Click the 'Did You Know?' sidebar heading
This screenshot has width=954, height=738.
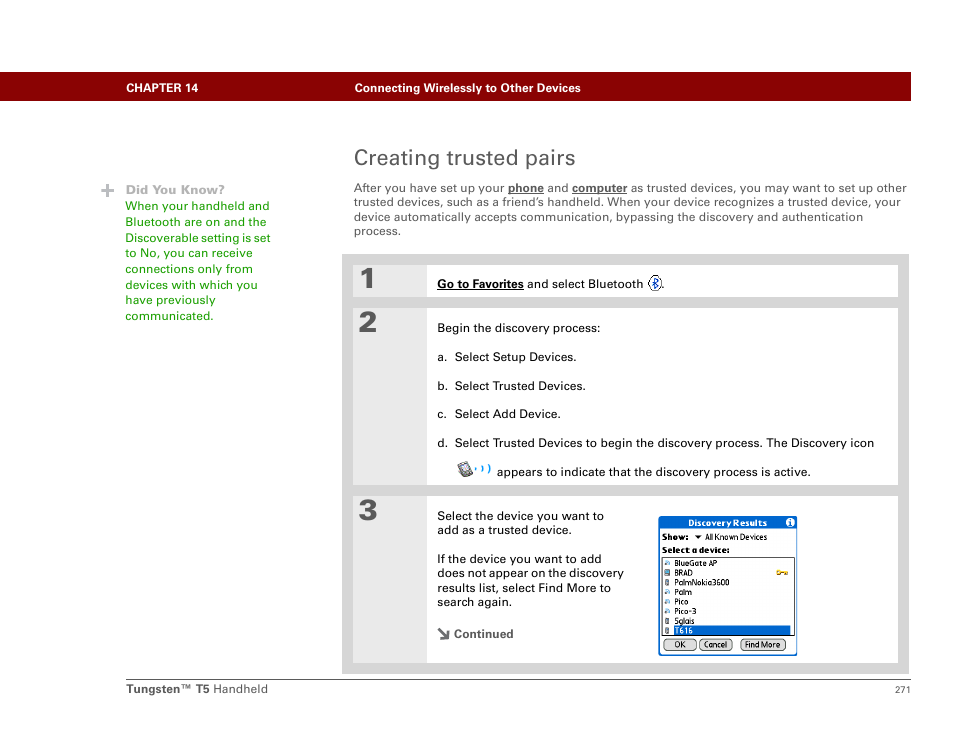(x=175, y=190)
